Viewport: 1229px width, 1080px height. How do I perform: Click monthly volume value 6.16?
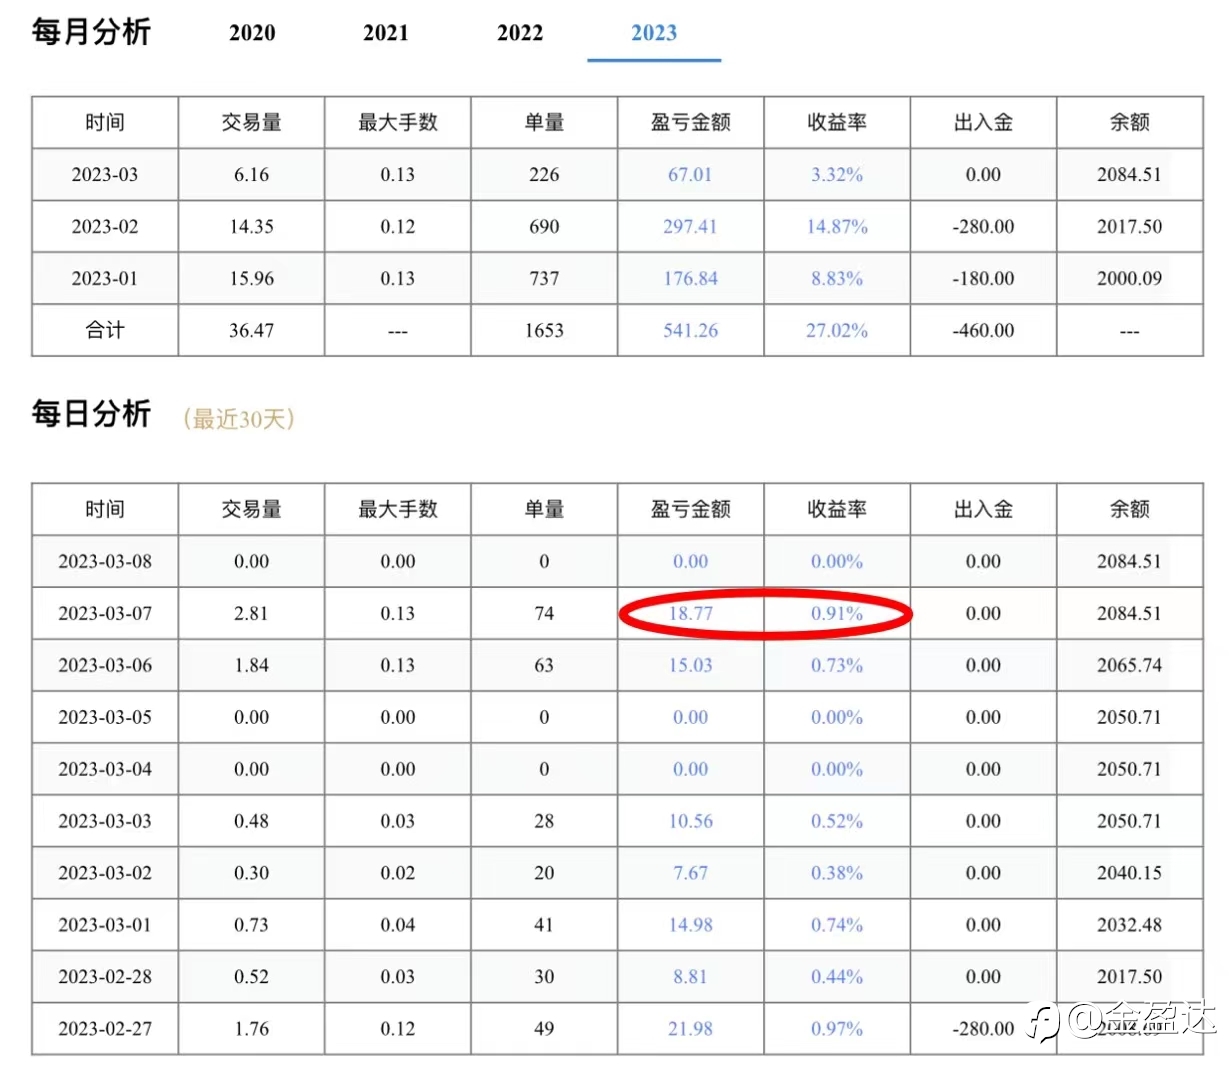coord(251,175)
